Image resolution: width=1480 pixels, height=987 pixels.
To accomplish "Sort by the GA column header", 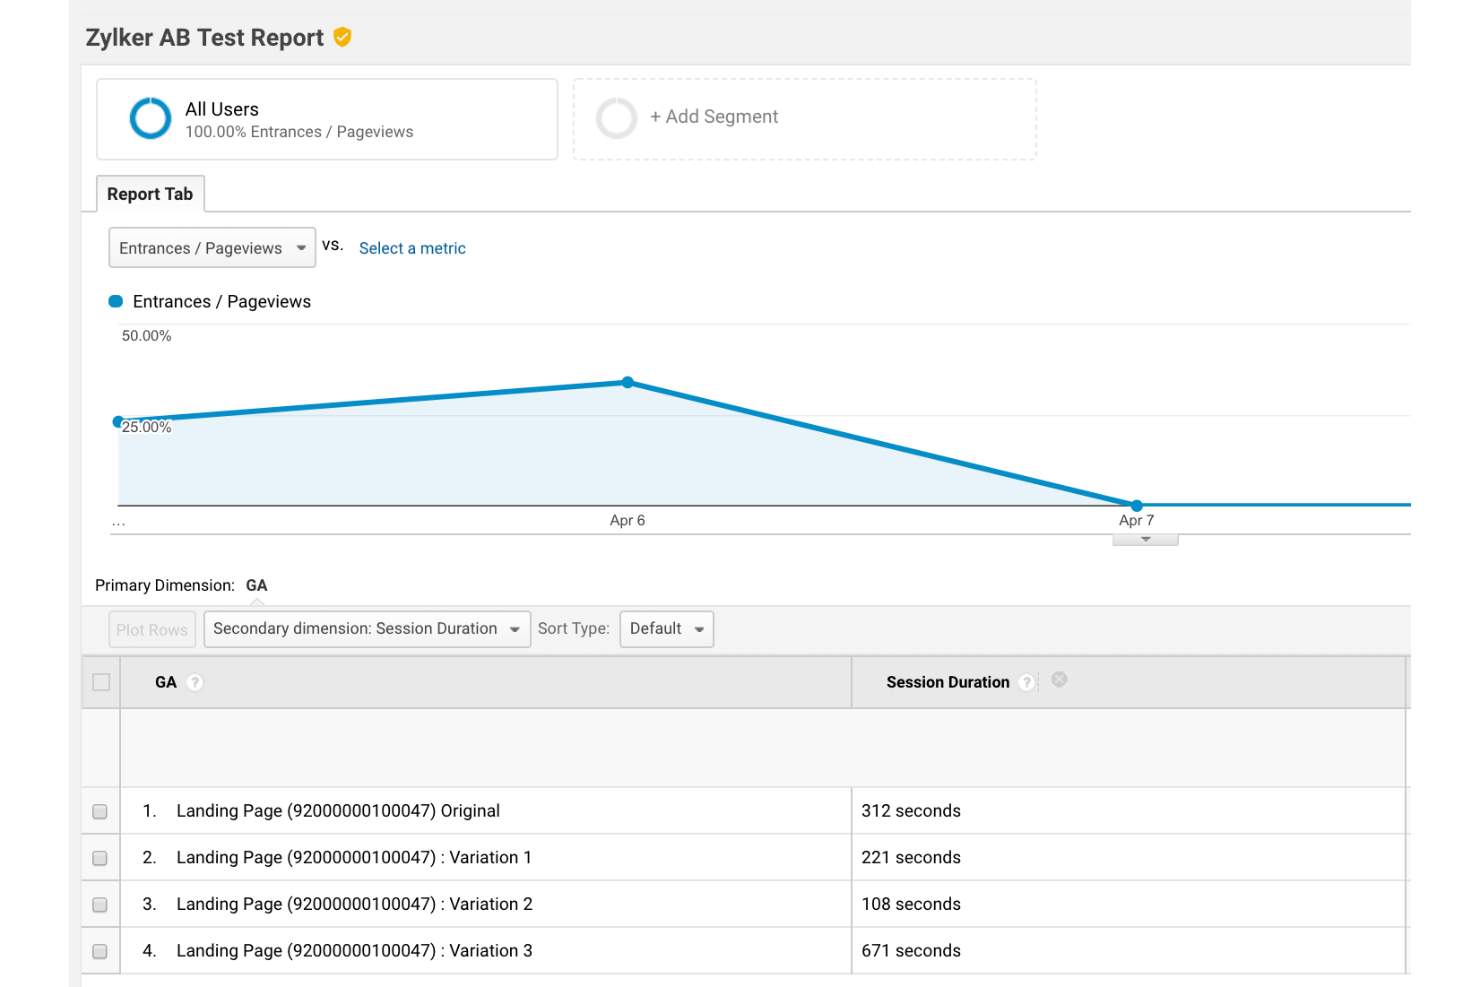I will click(166, 682).
